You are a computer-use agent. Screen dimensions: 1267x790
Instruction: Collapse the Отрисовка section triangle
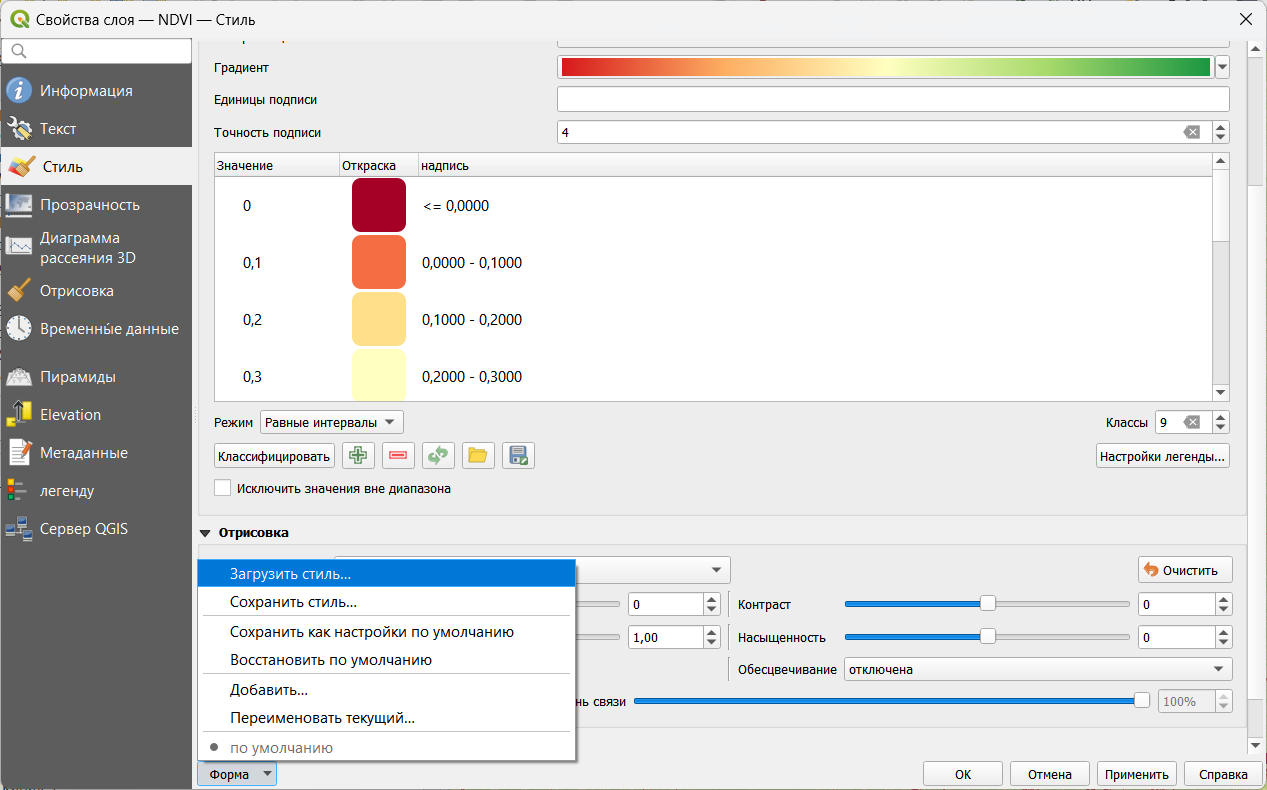206,533
